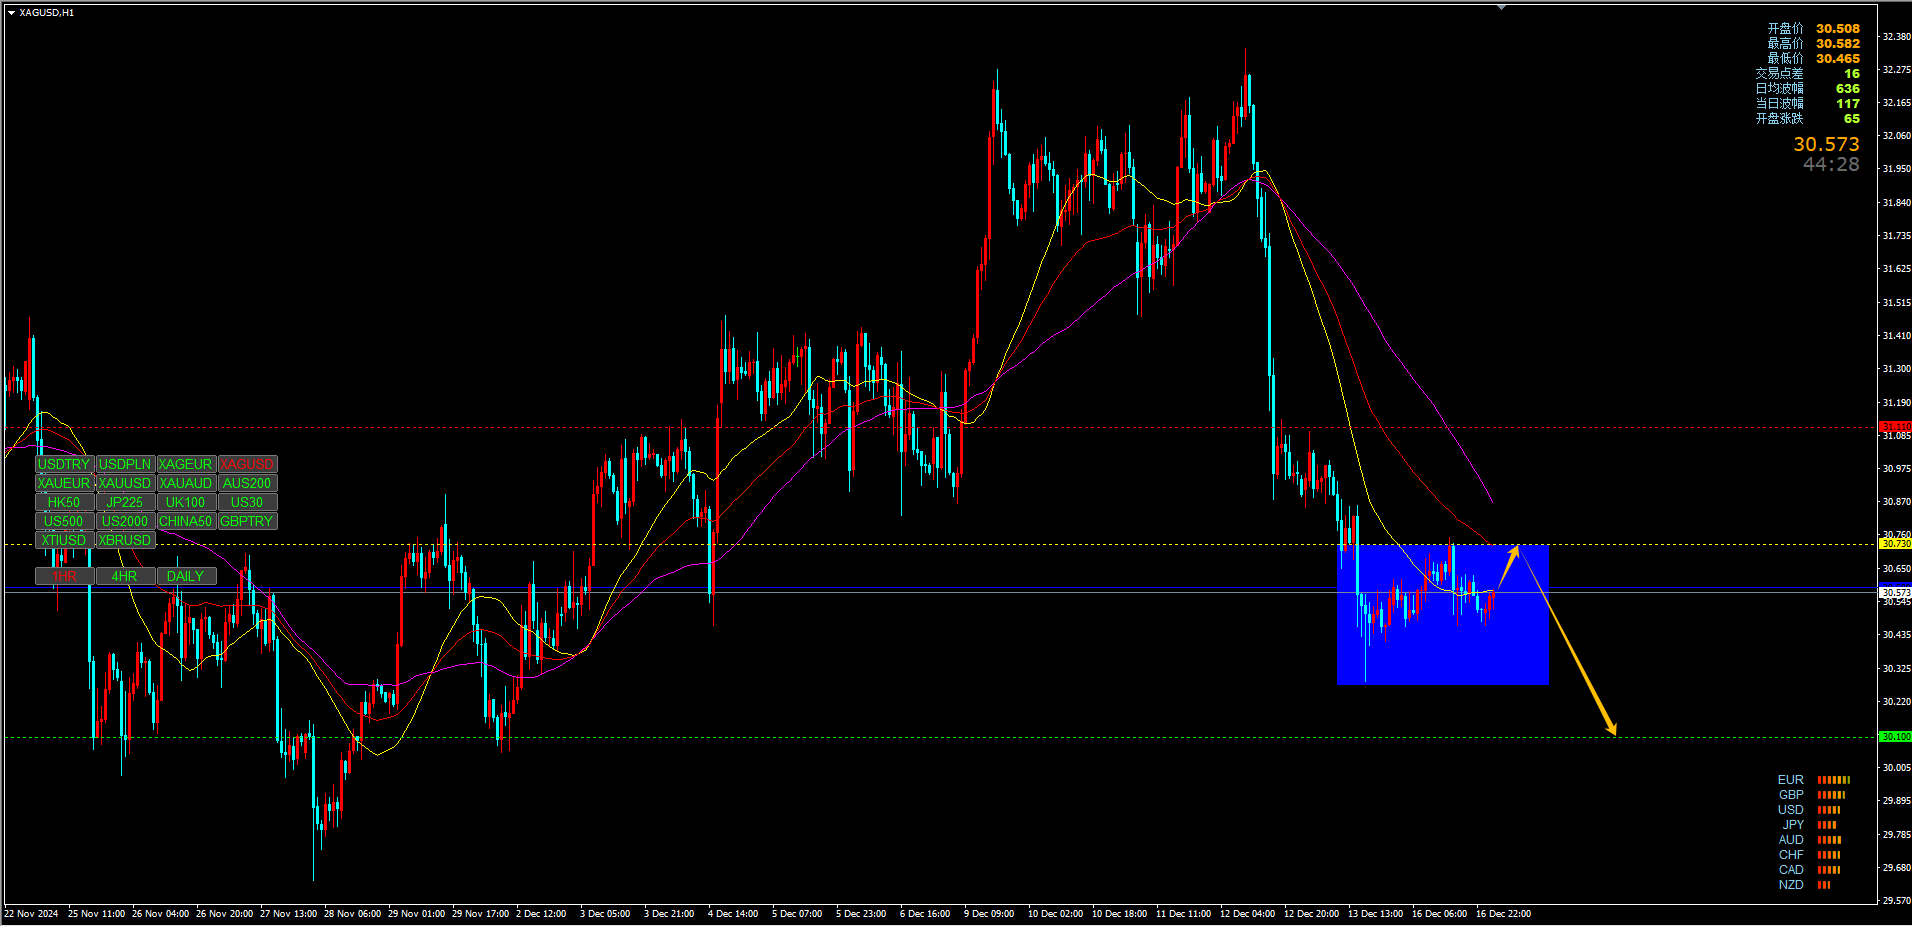Image resolution: width=1912 pixels, height=927 pixels.
Task: Switch to CHINA50 symbol button
Action: click(x=186, y=521)
